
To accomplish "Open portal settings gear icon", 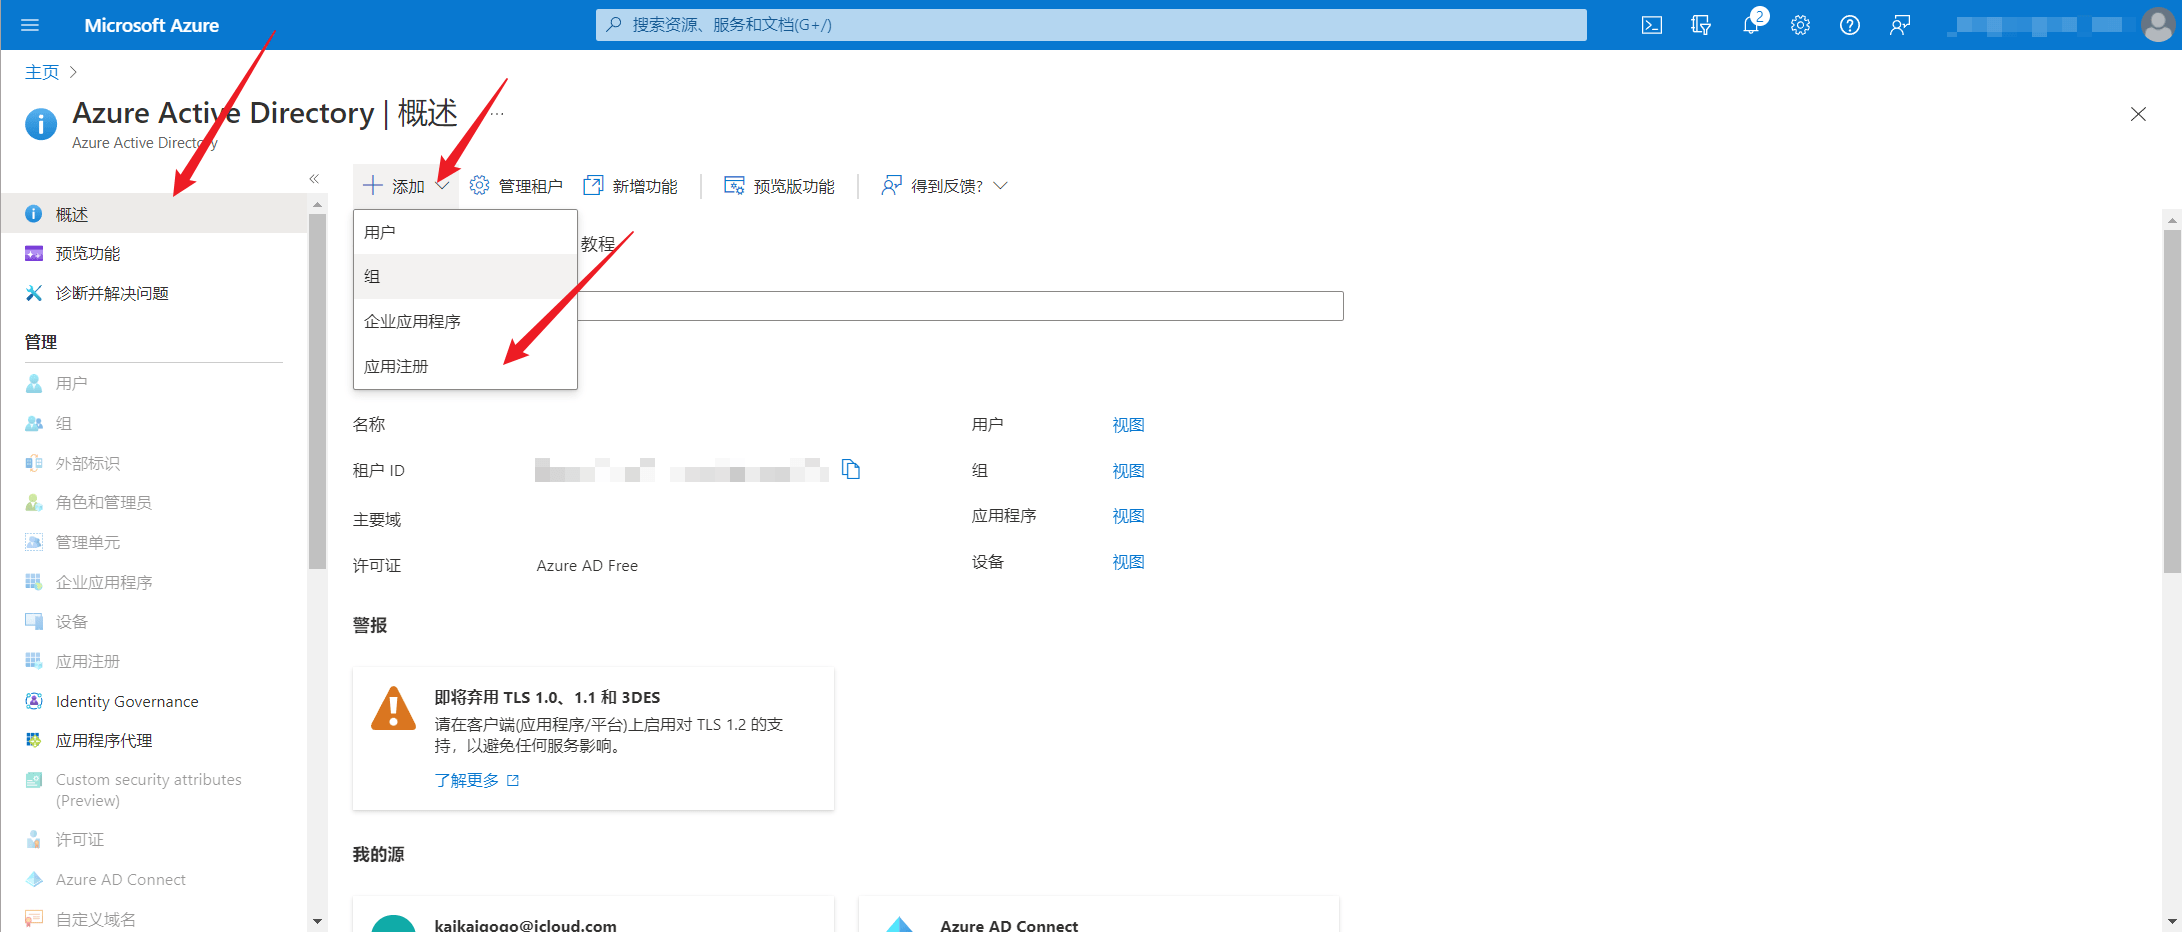I will point(1800,25).
